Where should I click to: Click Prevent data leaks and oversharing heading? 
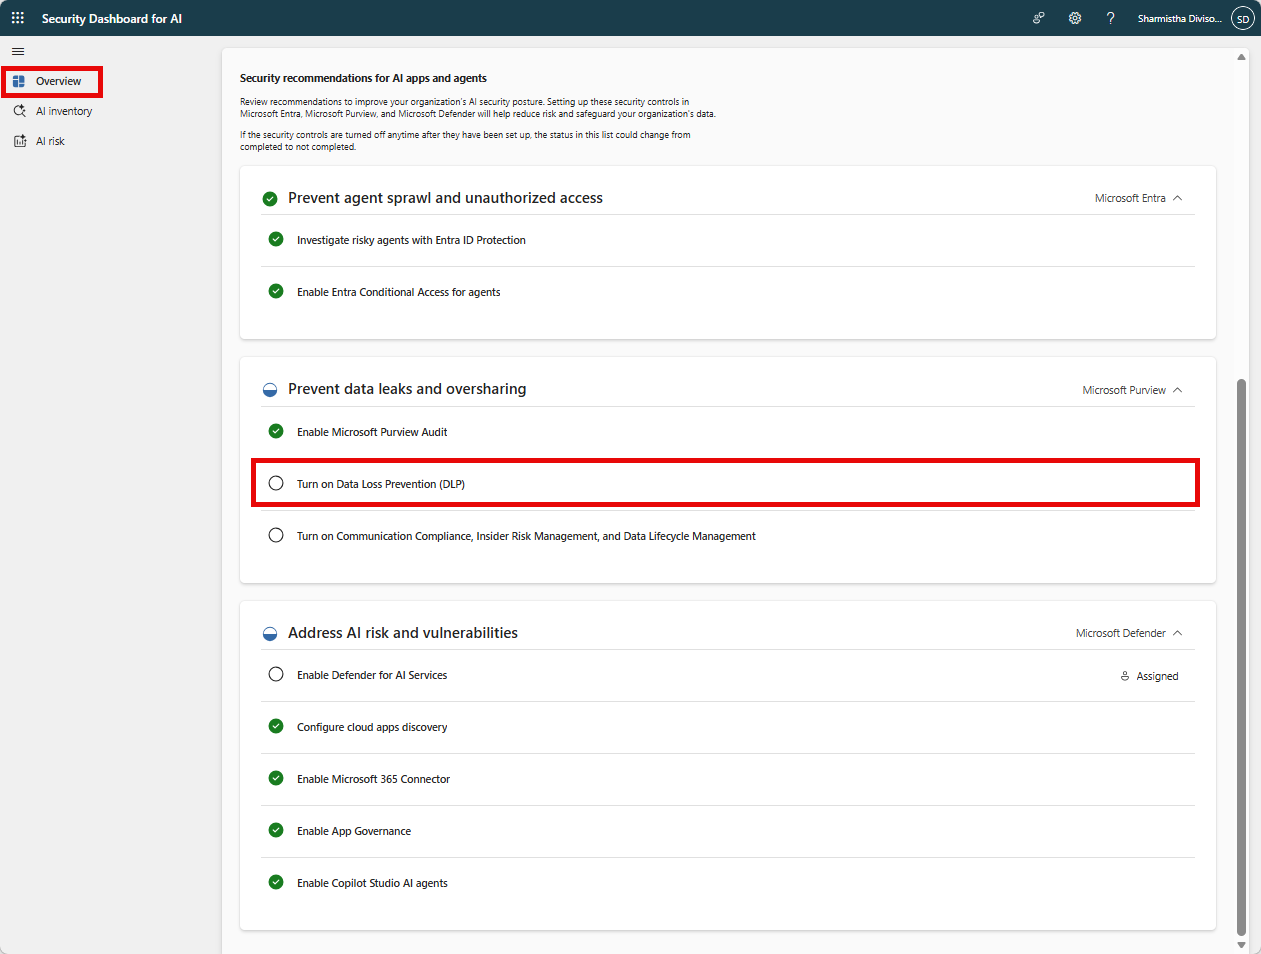pyautogui.click(x=407, y=389)
